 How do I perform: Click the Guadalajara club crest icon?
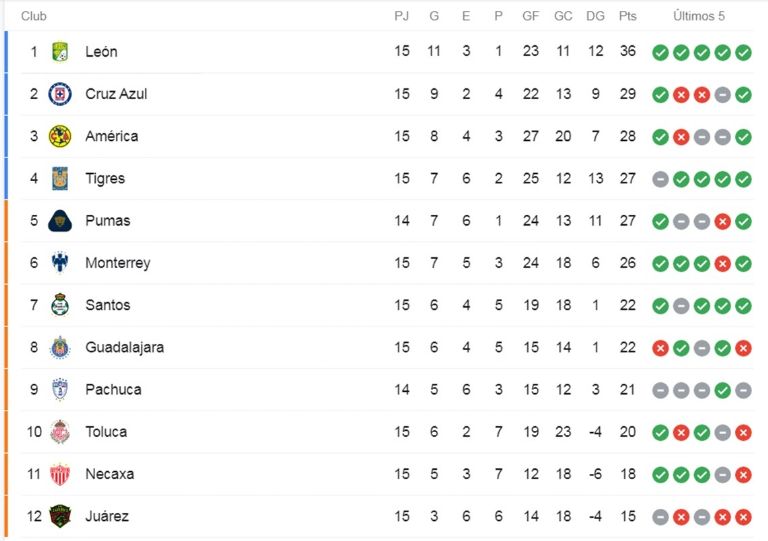click(x=60, y=348)
